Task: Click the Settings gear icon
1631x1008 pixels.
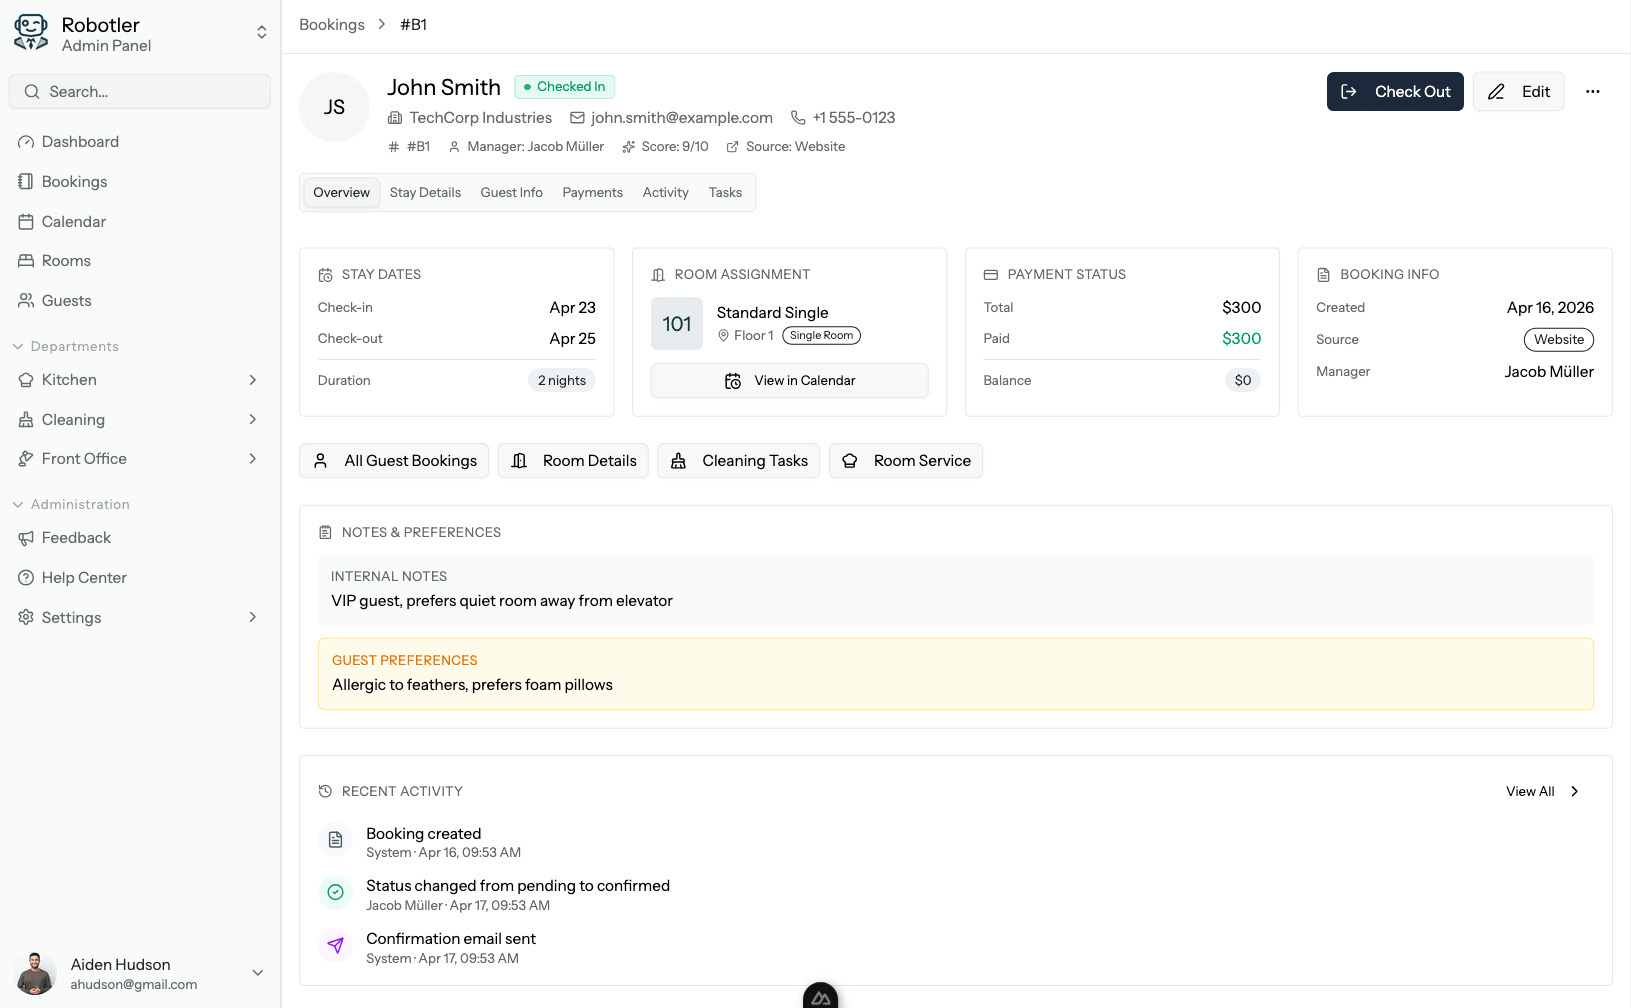Action: click(26, 617)
